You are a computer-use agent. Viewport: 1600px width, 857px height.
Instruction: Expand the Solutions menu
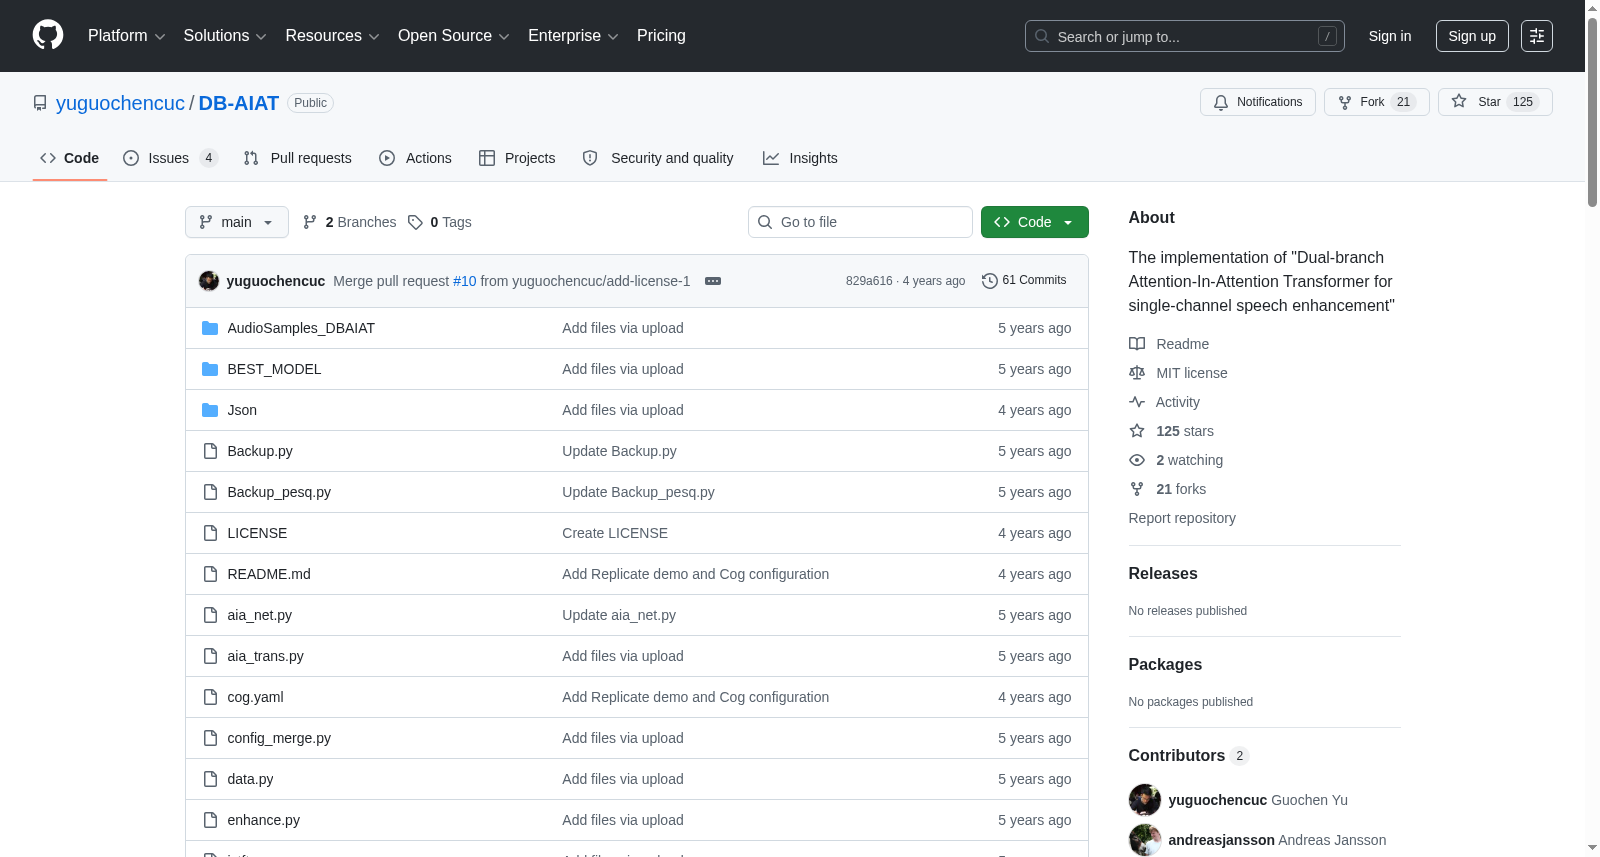225,36
